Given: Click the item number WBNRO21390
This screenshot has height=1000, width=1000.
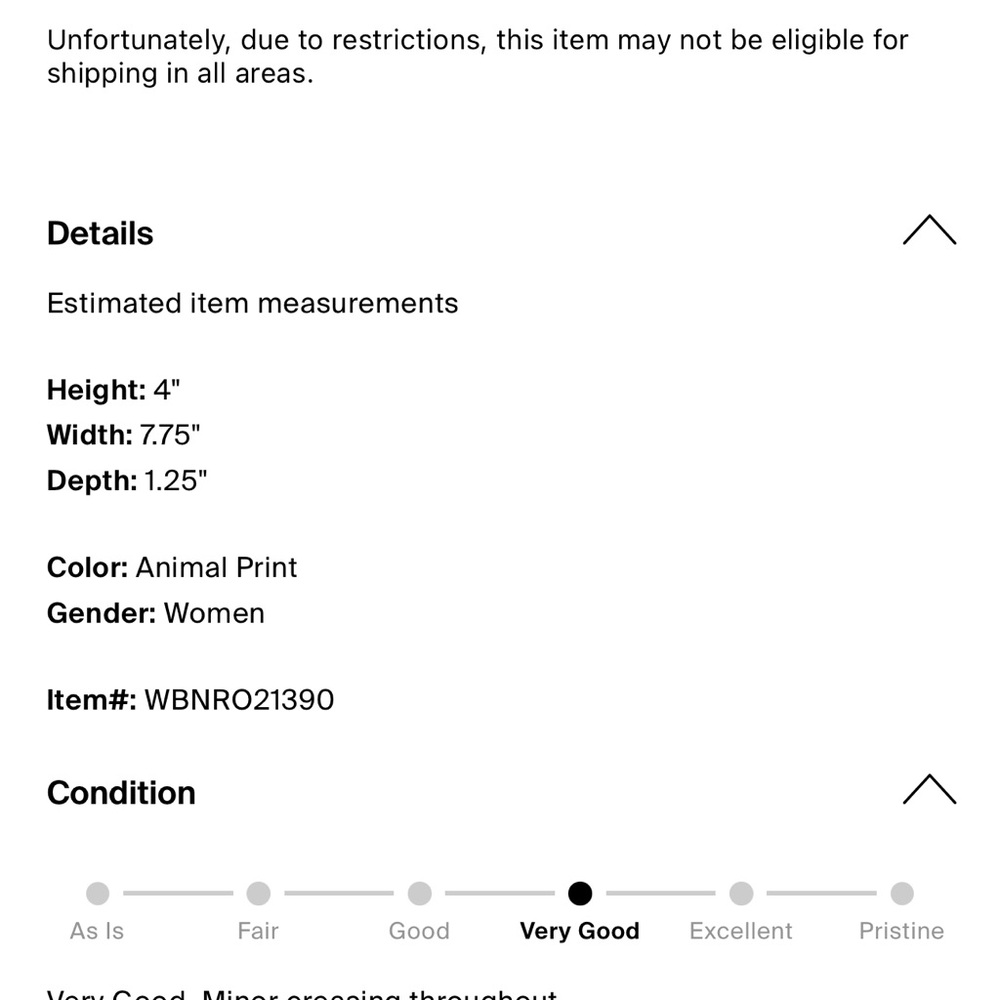Looking at the screenshot, I should (x=239, y=700).
